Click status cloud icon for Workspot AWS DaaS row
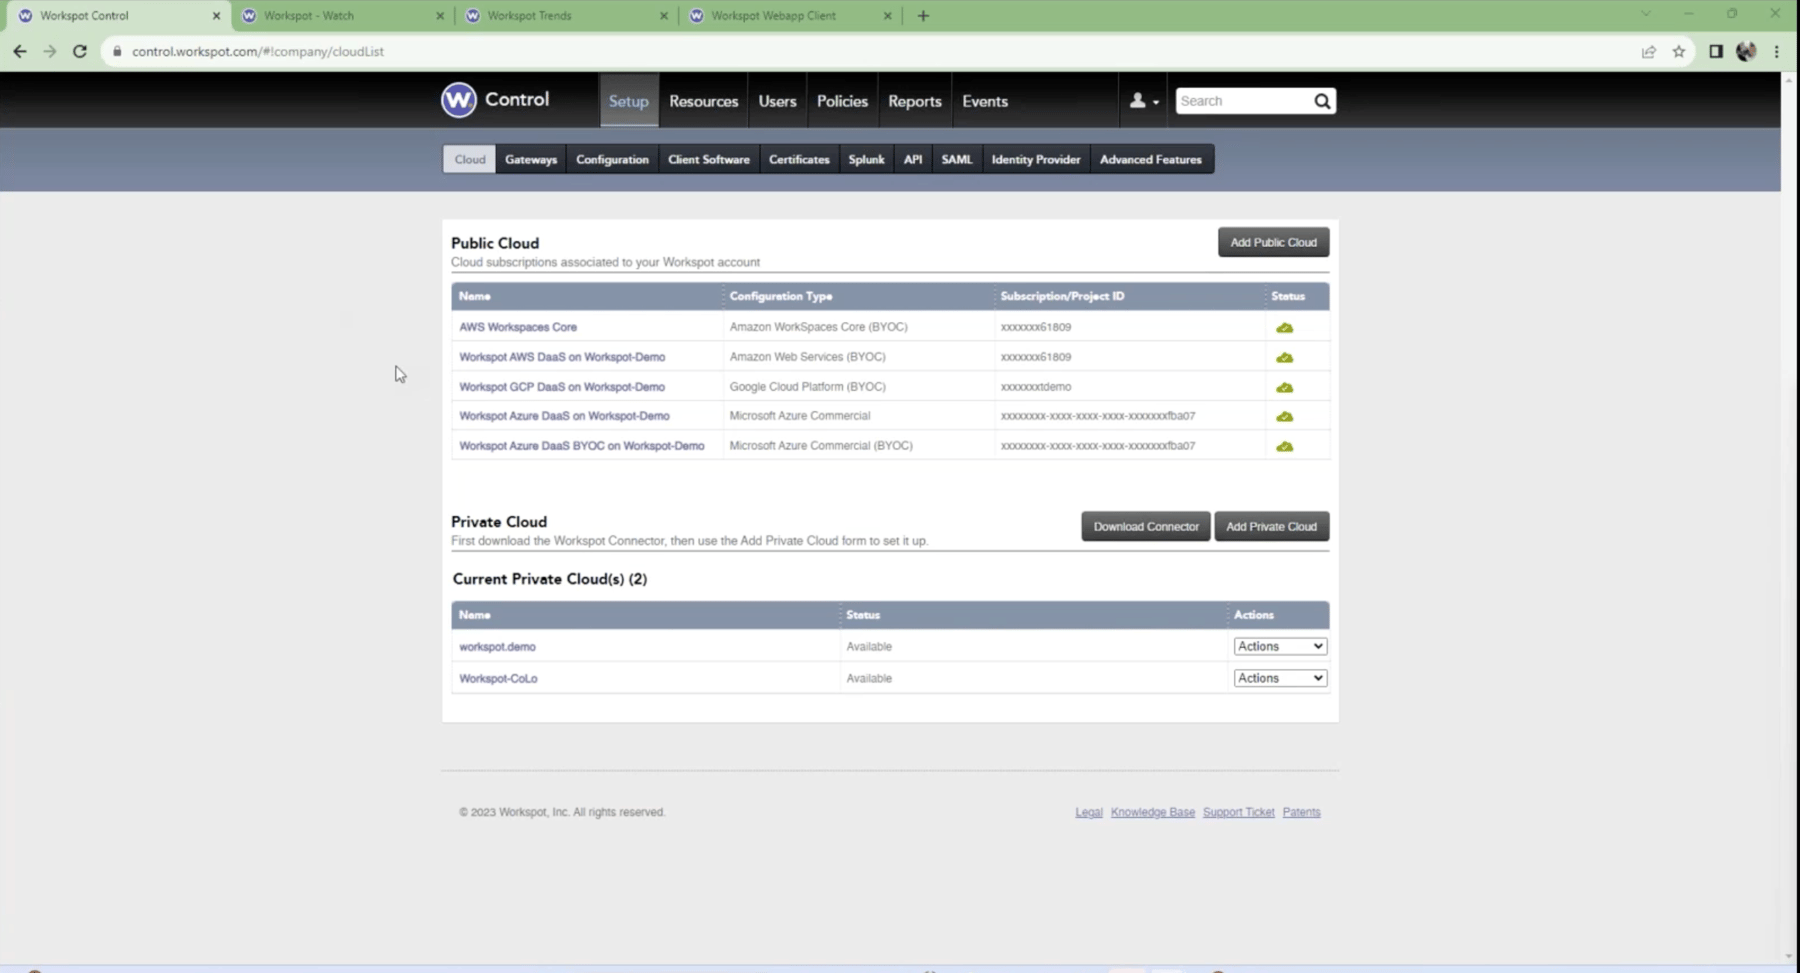The height and width of the screenshot is (973, 1800). pyautogui.click(x=1284, y=358)
